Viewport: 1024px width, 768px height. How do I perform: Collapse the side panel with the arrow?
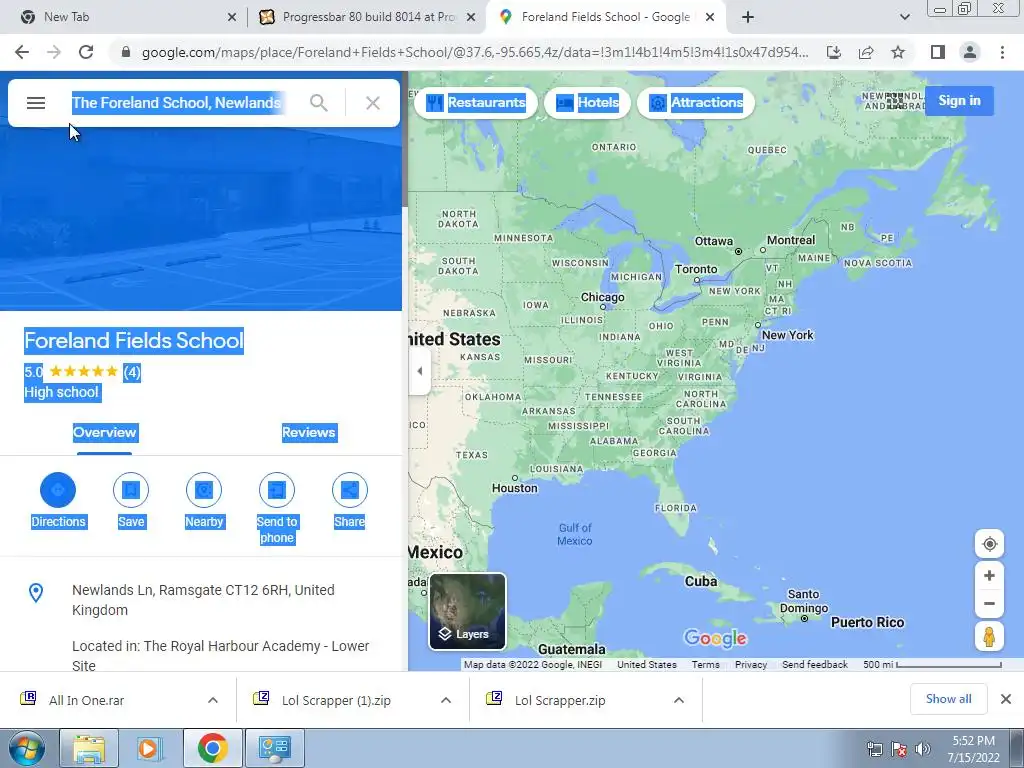click(420, 371)
